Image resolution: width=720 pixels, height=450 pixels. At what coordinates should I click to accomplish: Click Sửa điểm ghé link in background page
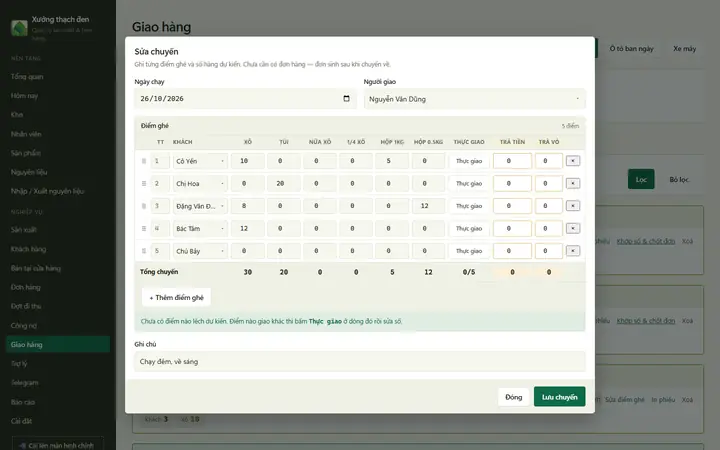(624, 400)
